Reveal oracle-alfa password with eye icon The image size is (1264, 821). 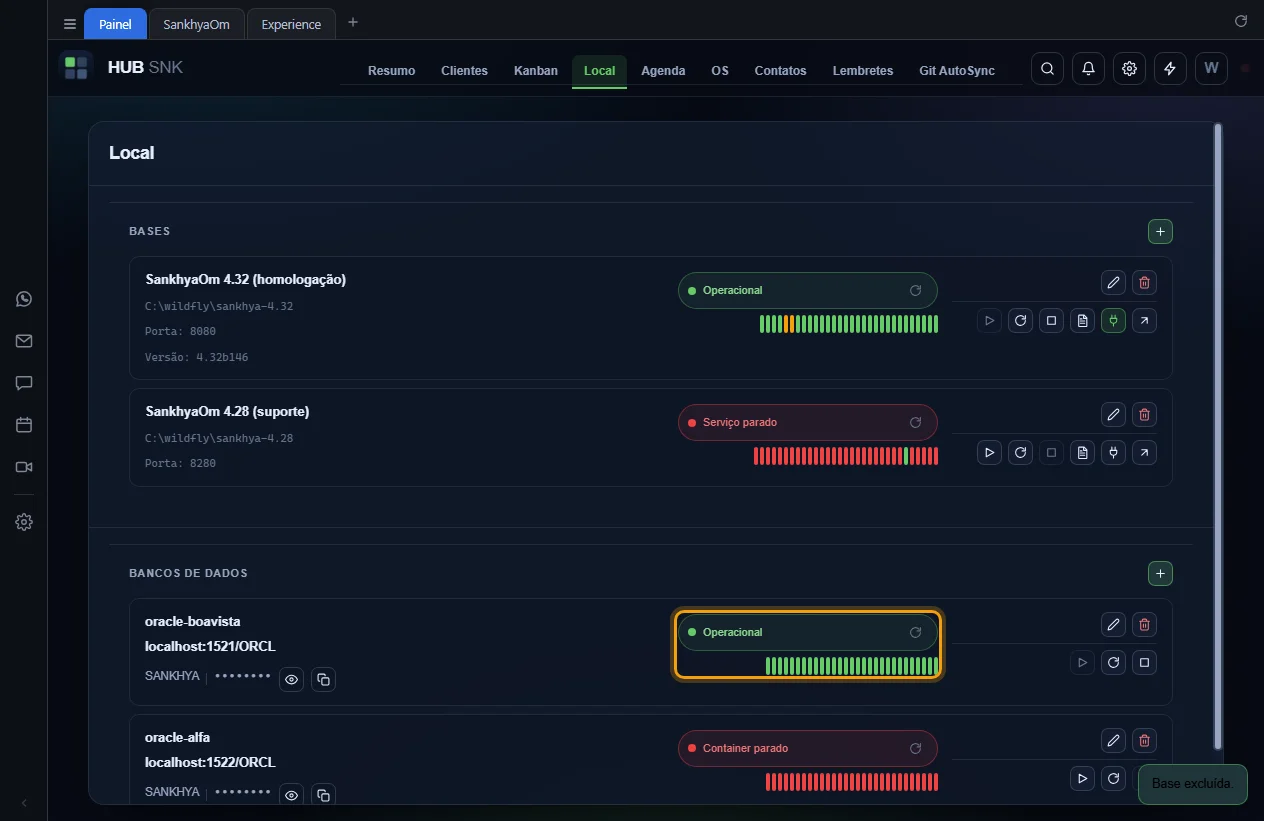click(x=292, y=795)
